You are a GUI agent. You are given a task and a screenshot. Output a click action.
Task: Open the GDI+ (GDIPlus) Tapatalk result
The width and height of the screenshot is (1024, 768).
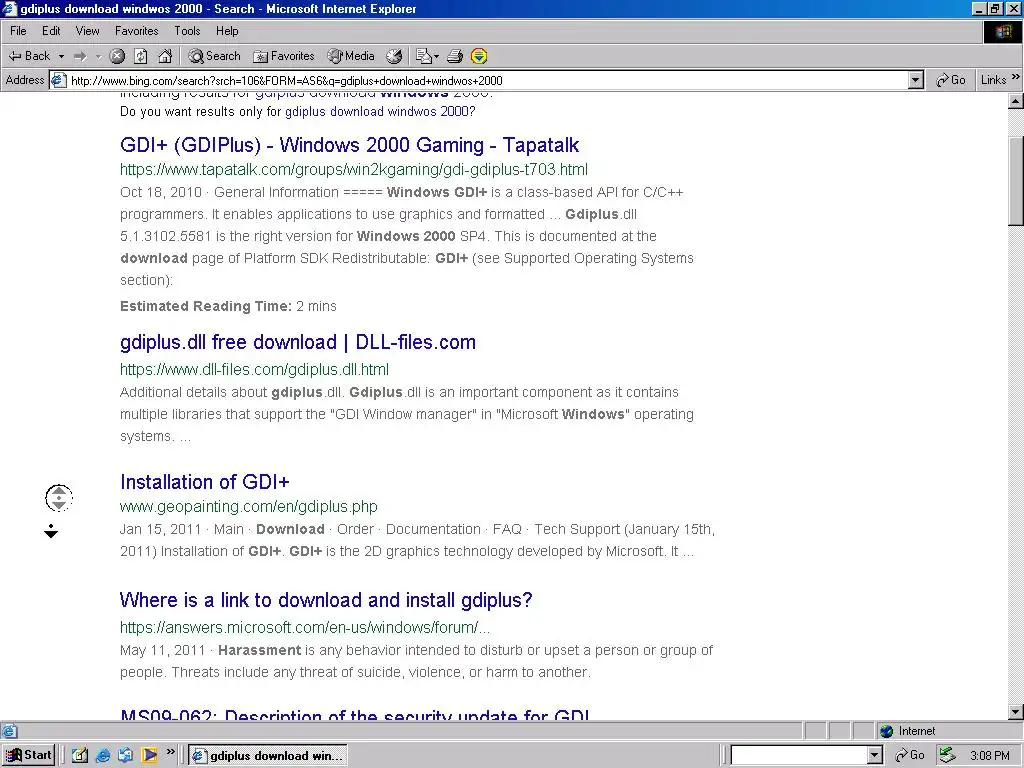349,145
